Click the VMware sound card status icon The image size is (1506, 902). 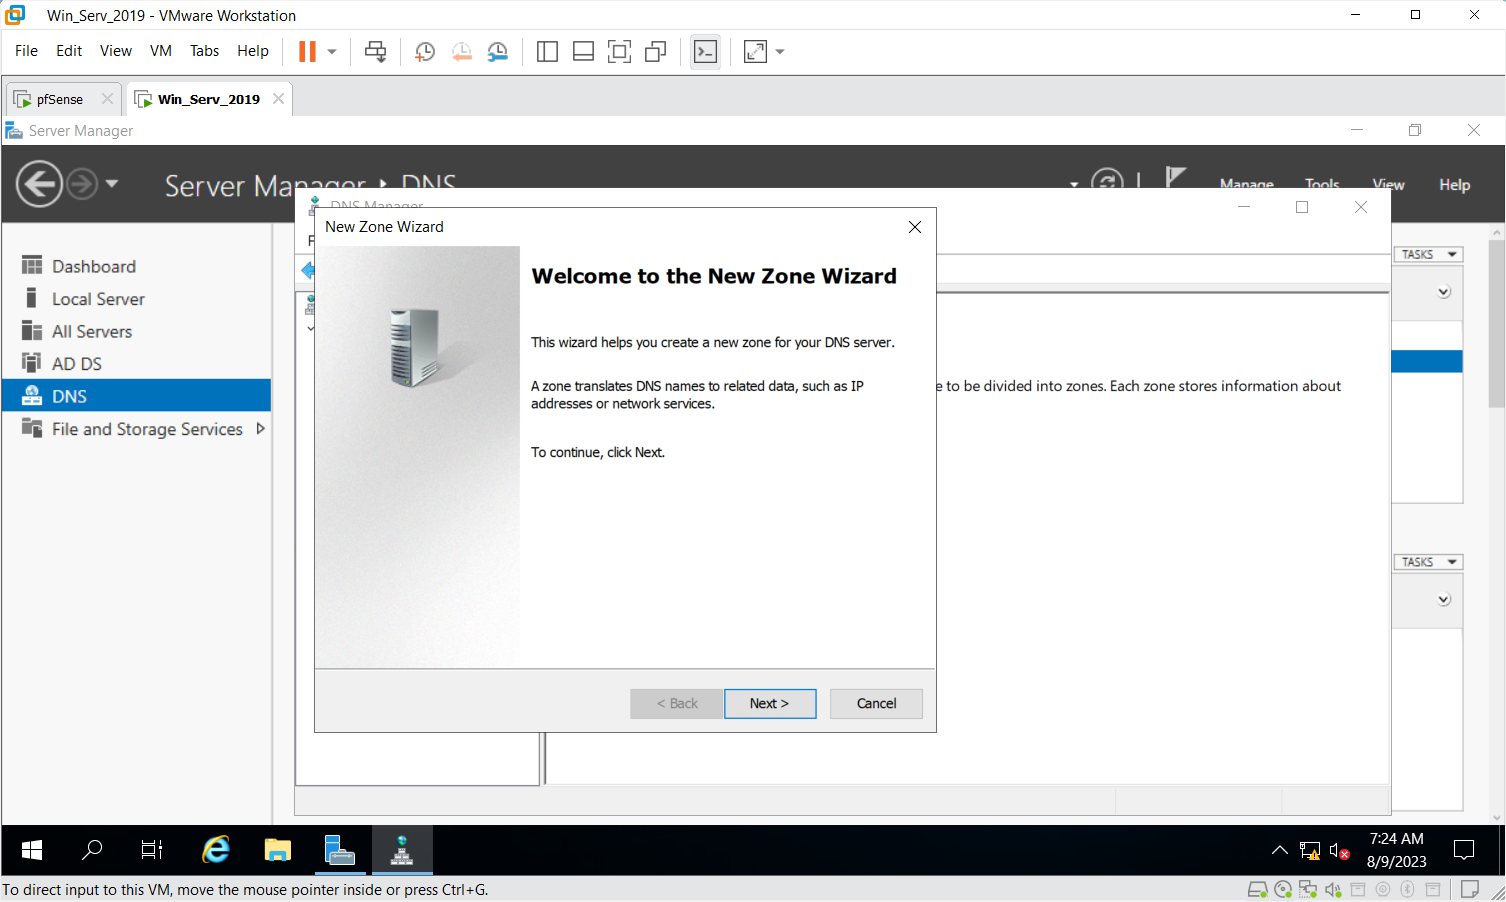pyautogui.click(x=1333, y=889)
